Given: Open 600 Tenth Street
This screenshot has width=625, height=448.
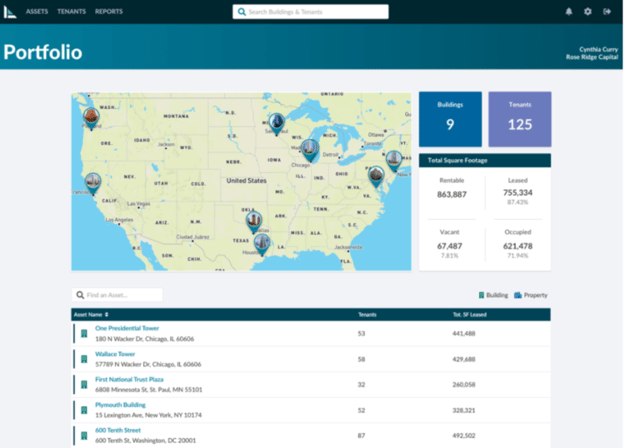Looking at the screenshot, I should coord(118,430).
